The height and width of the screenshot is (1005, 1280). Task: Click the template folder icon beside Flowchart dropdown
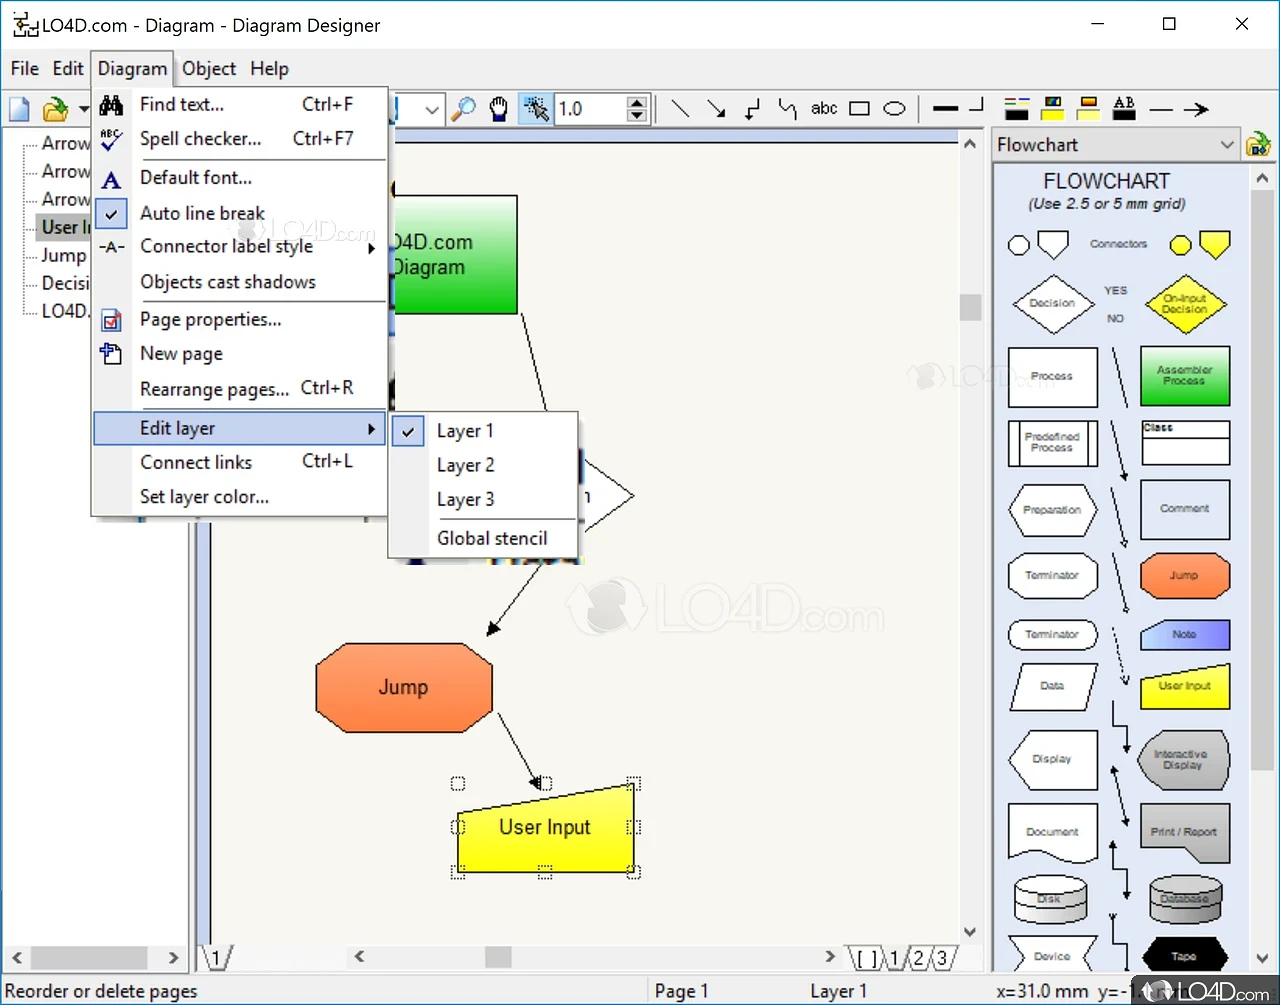click(x=1258, y=144)
